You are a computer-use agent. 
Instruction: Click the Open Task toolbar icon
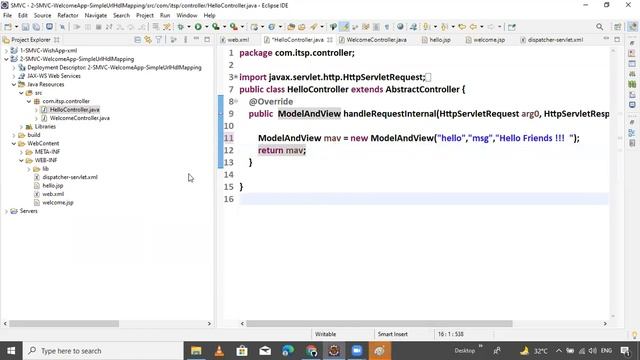coord(302,27)
